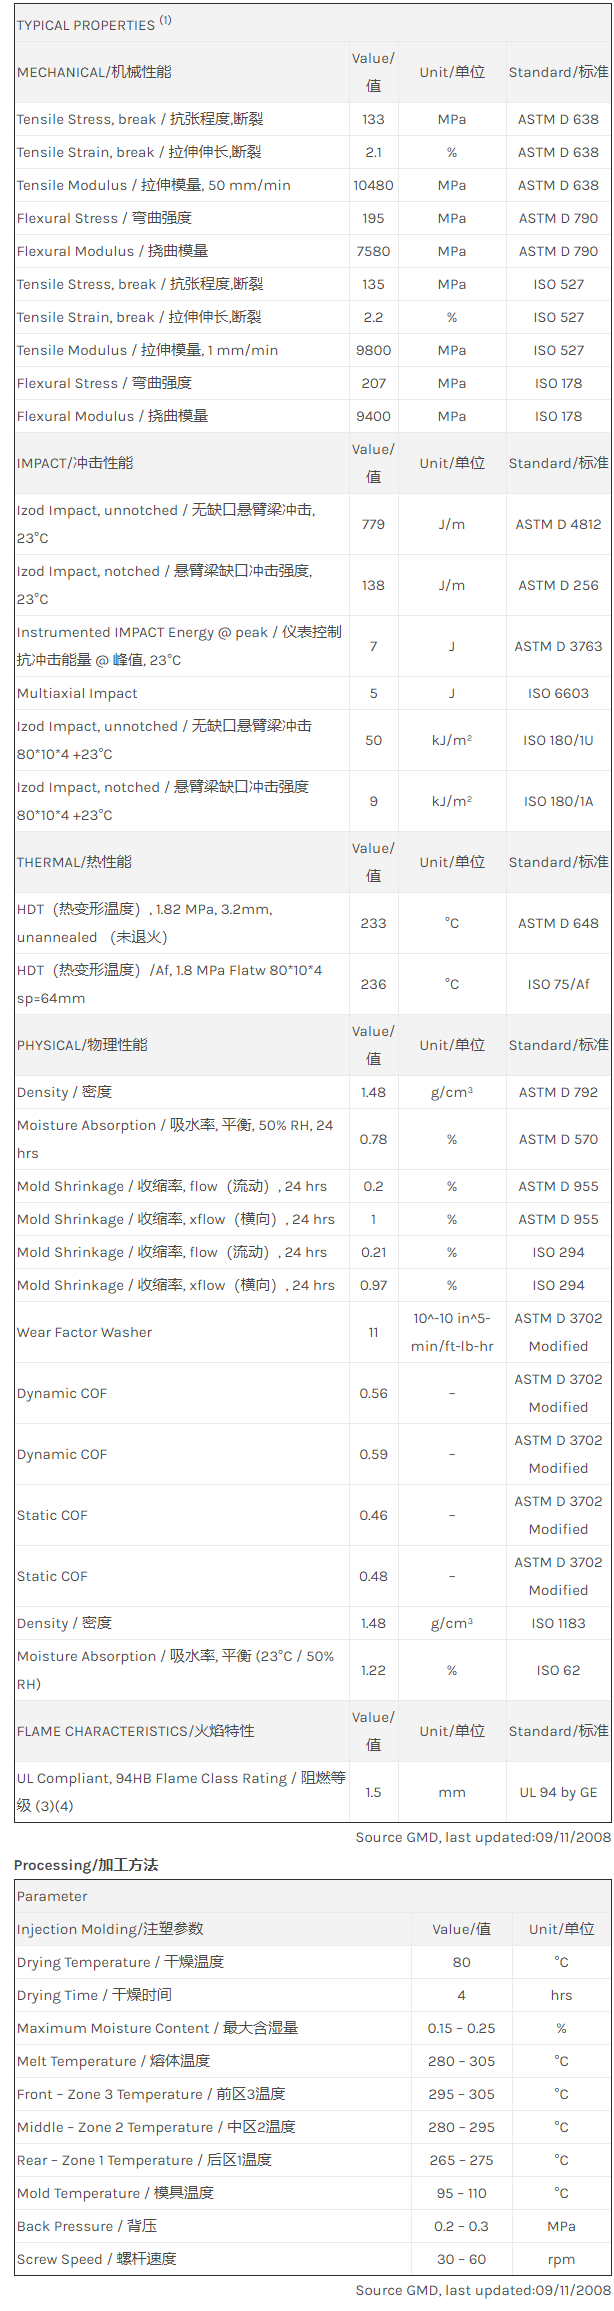
Task: Click the Melt Temperature value 280 - 305
Action: tap(461, 2061)
